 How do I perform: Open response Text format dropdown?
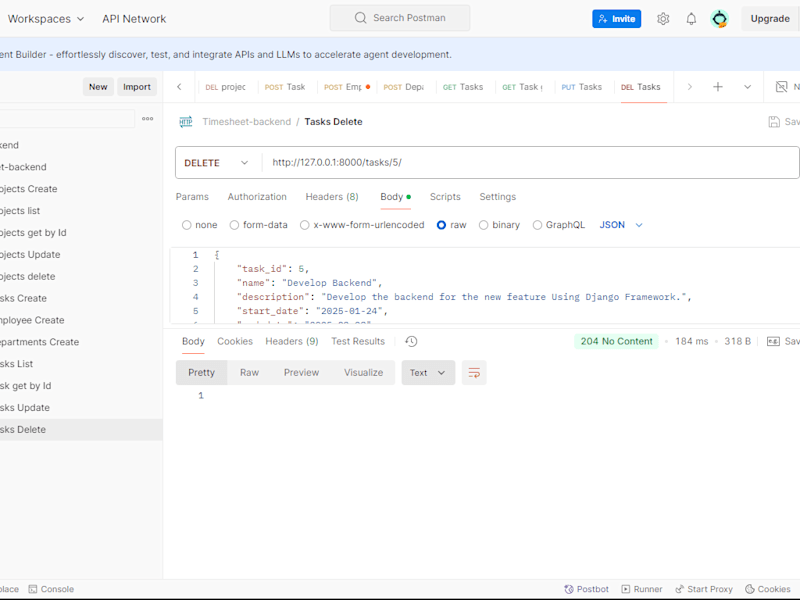point(428,372)
